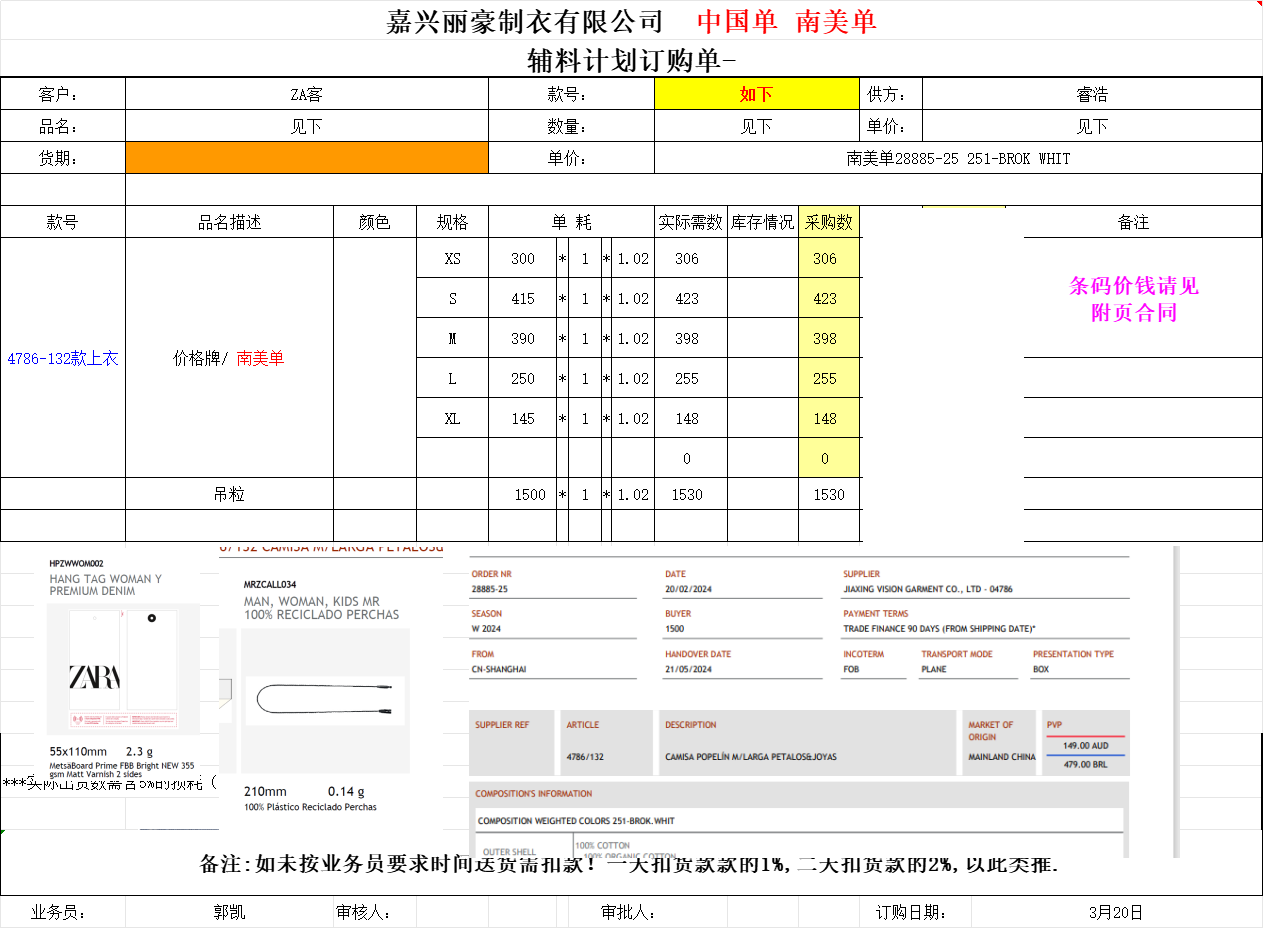Click the 价格牌/ 南美单 description cell
This screenshot has width=1263, height=928.
(229, 358)
